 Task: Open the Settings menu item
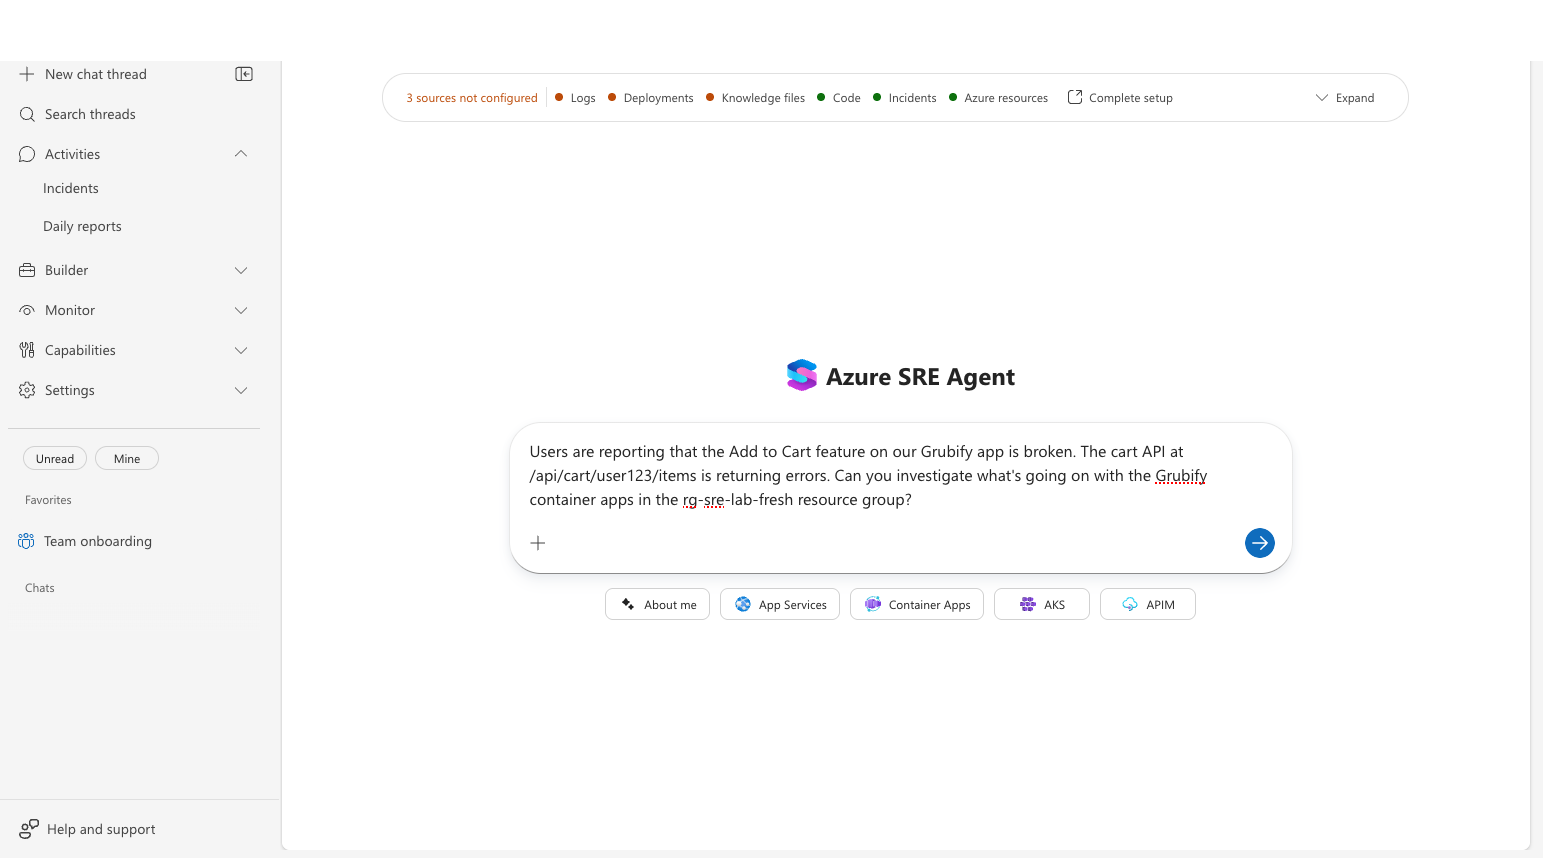tap(134, 390)
